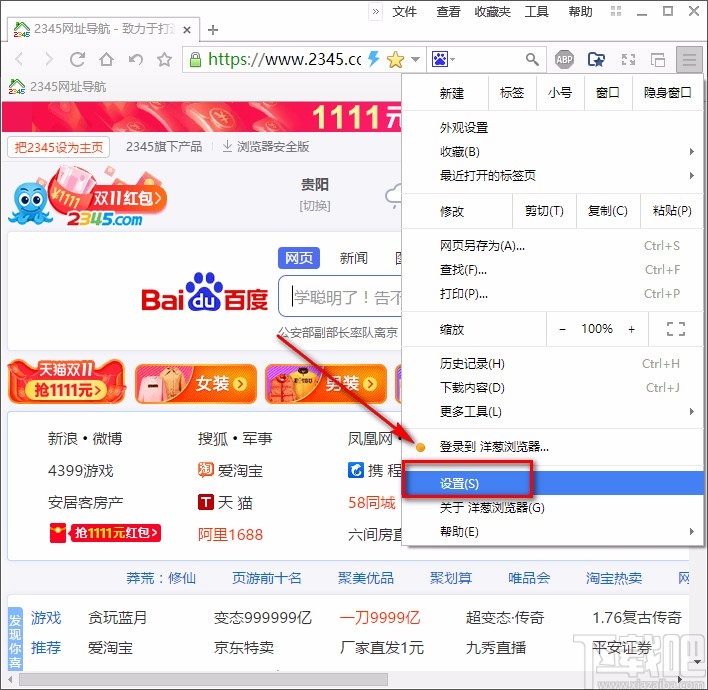Expand the 帮助(E) submenu
The image size is (708, 690).
[x=552, y=532]
